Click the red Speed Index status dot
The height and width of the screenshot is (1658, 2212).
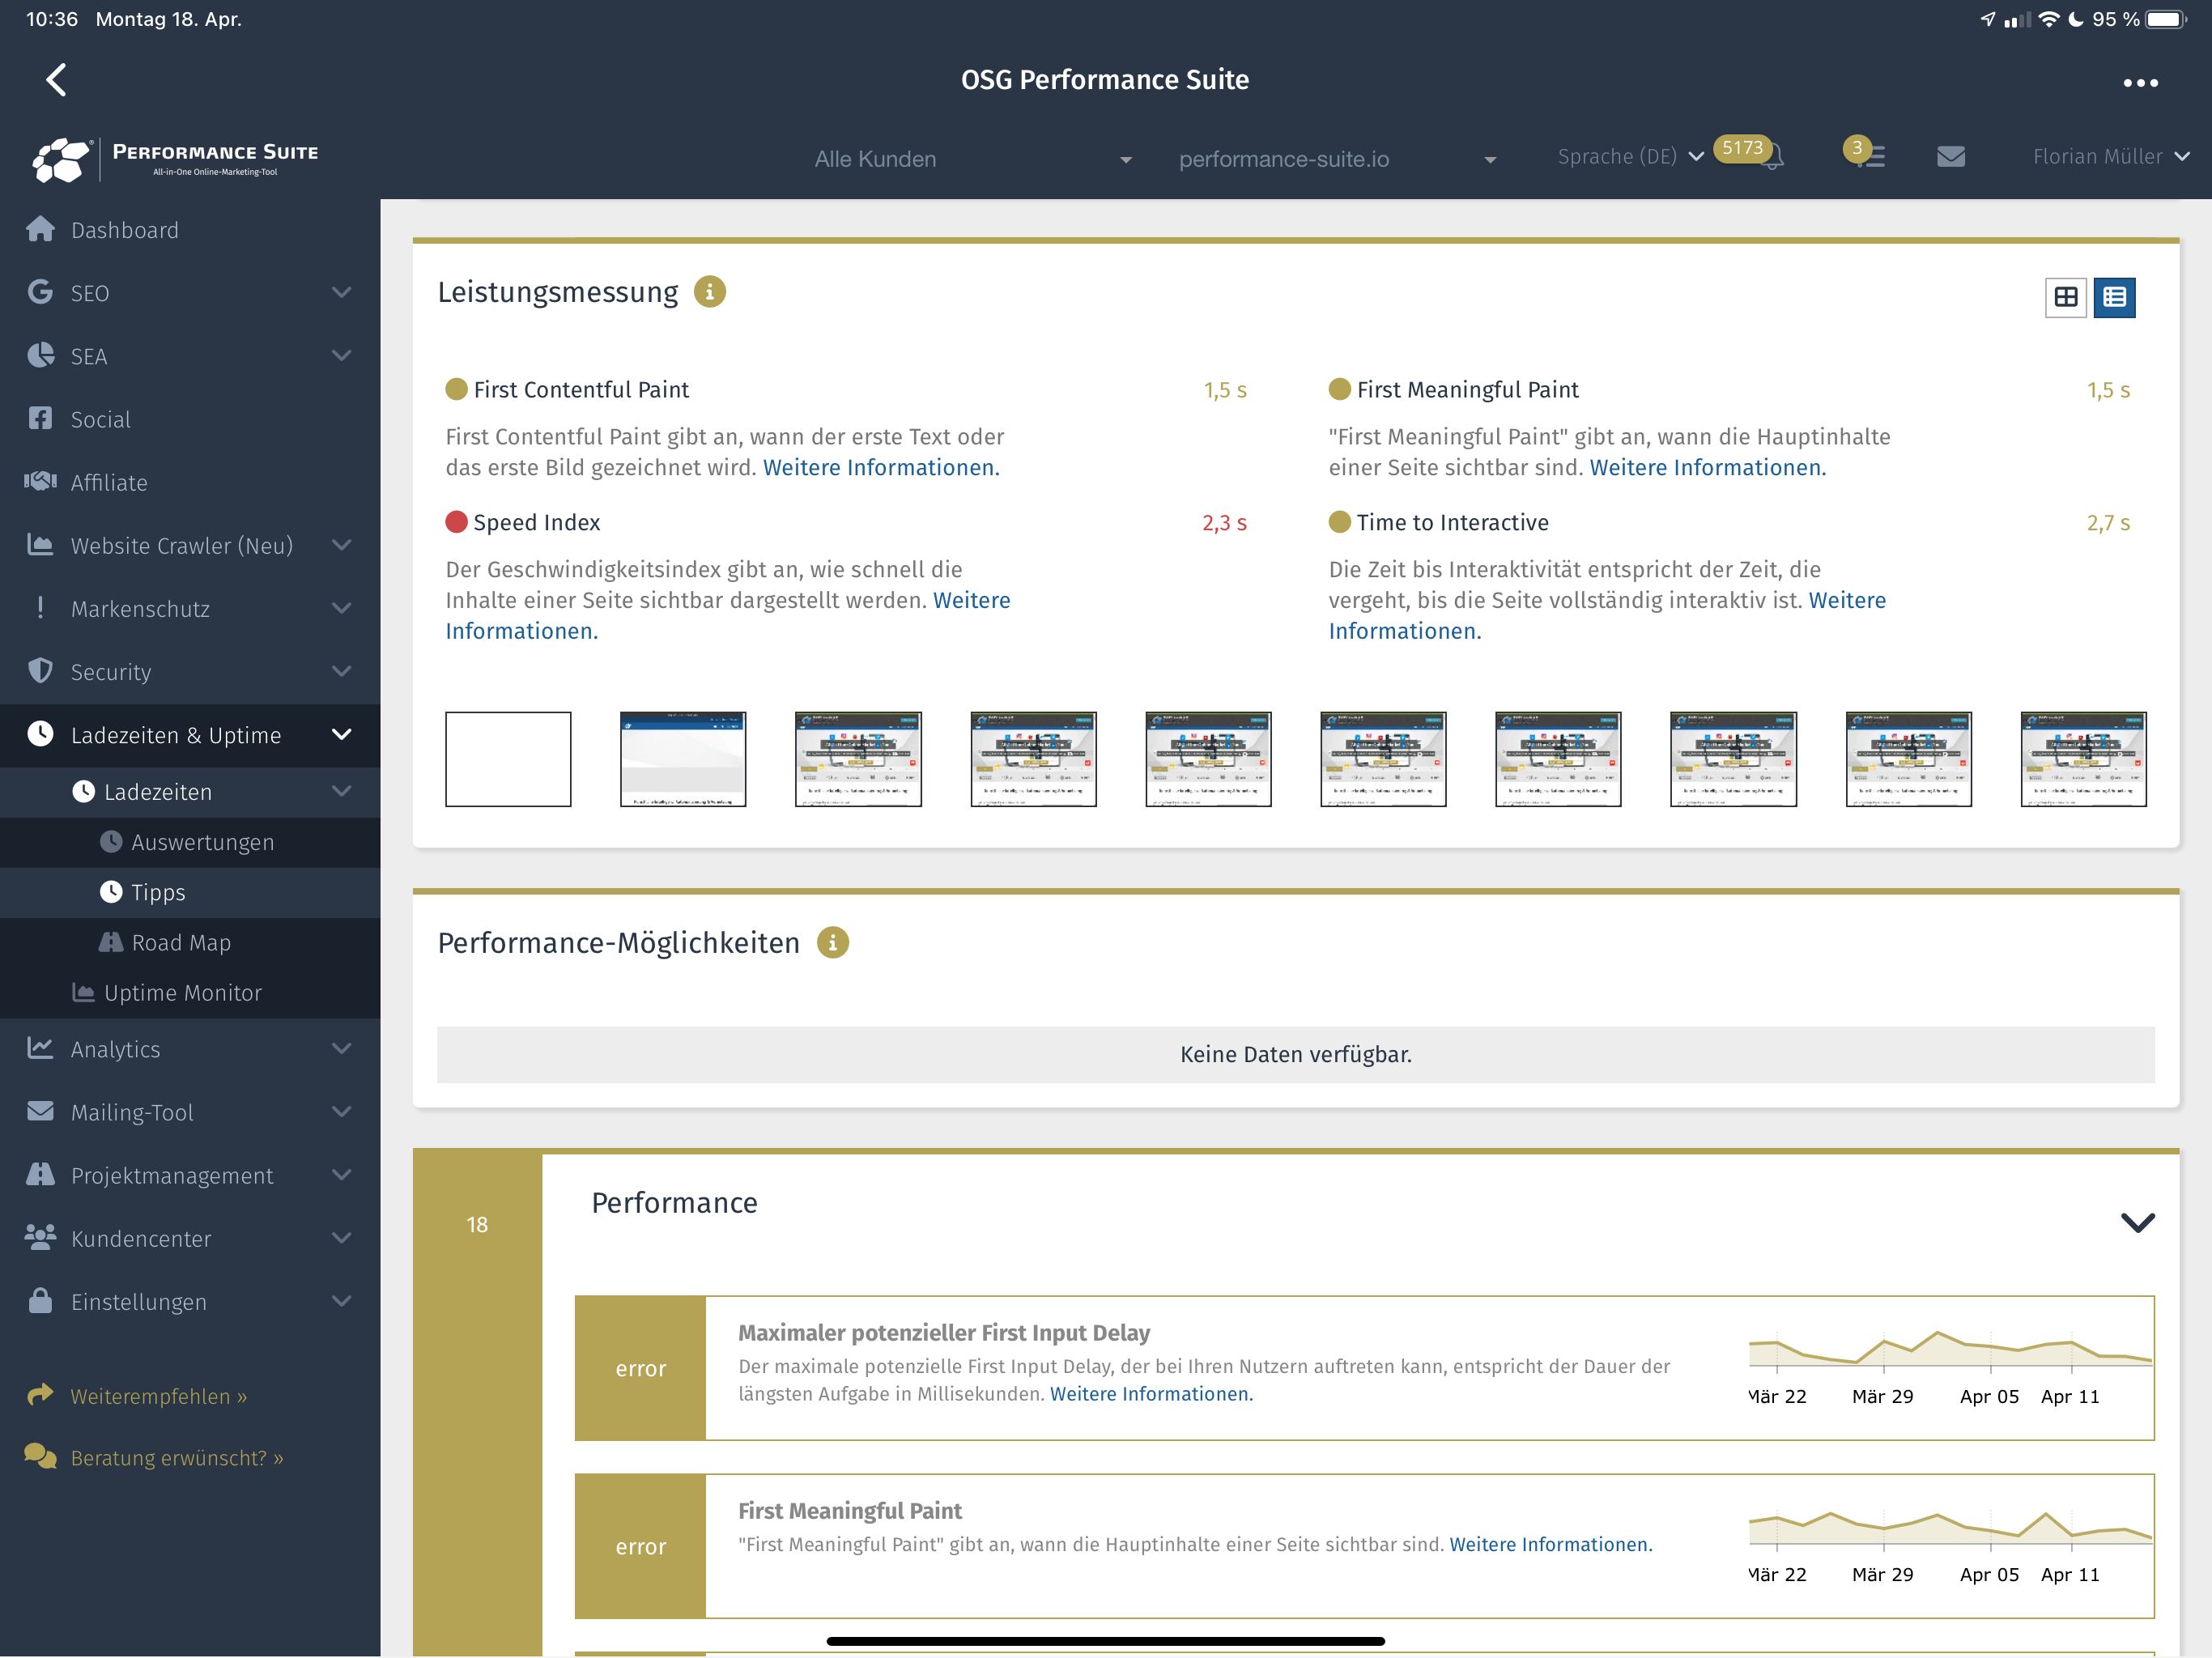[x=456, y=522]
